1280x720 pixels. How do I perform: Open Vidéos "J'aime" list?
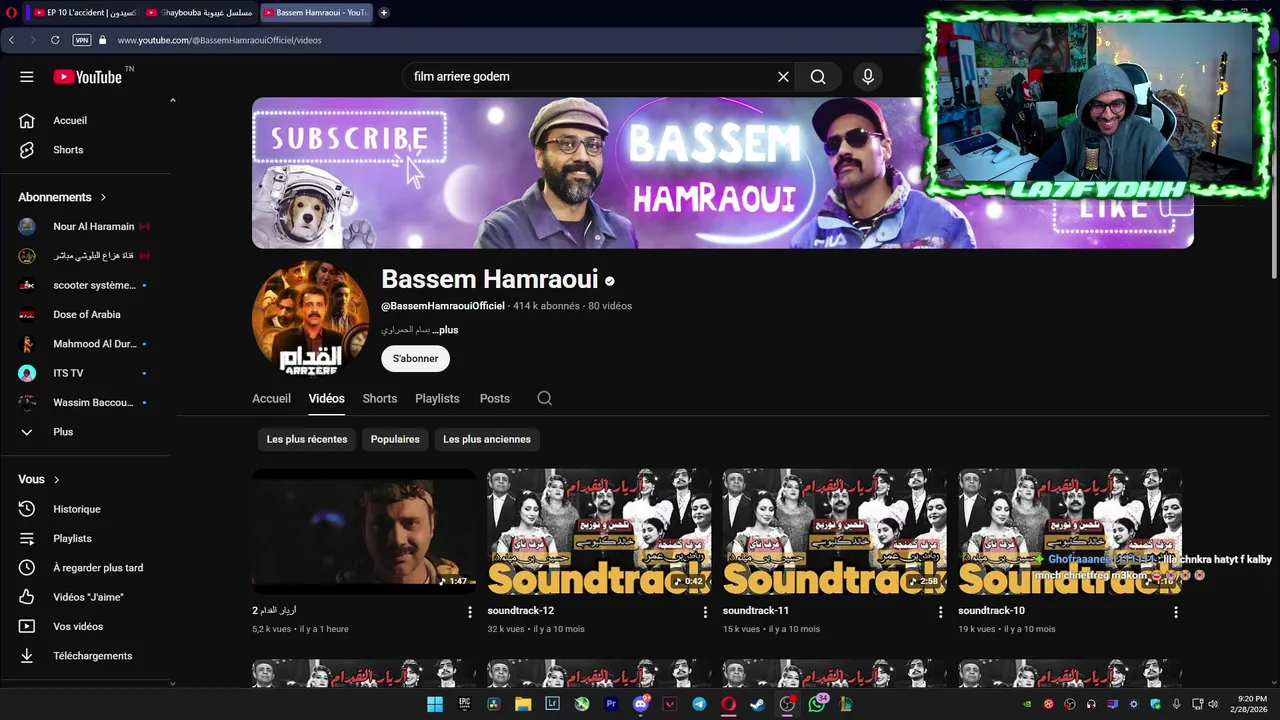[89, 597]
